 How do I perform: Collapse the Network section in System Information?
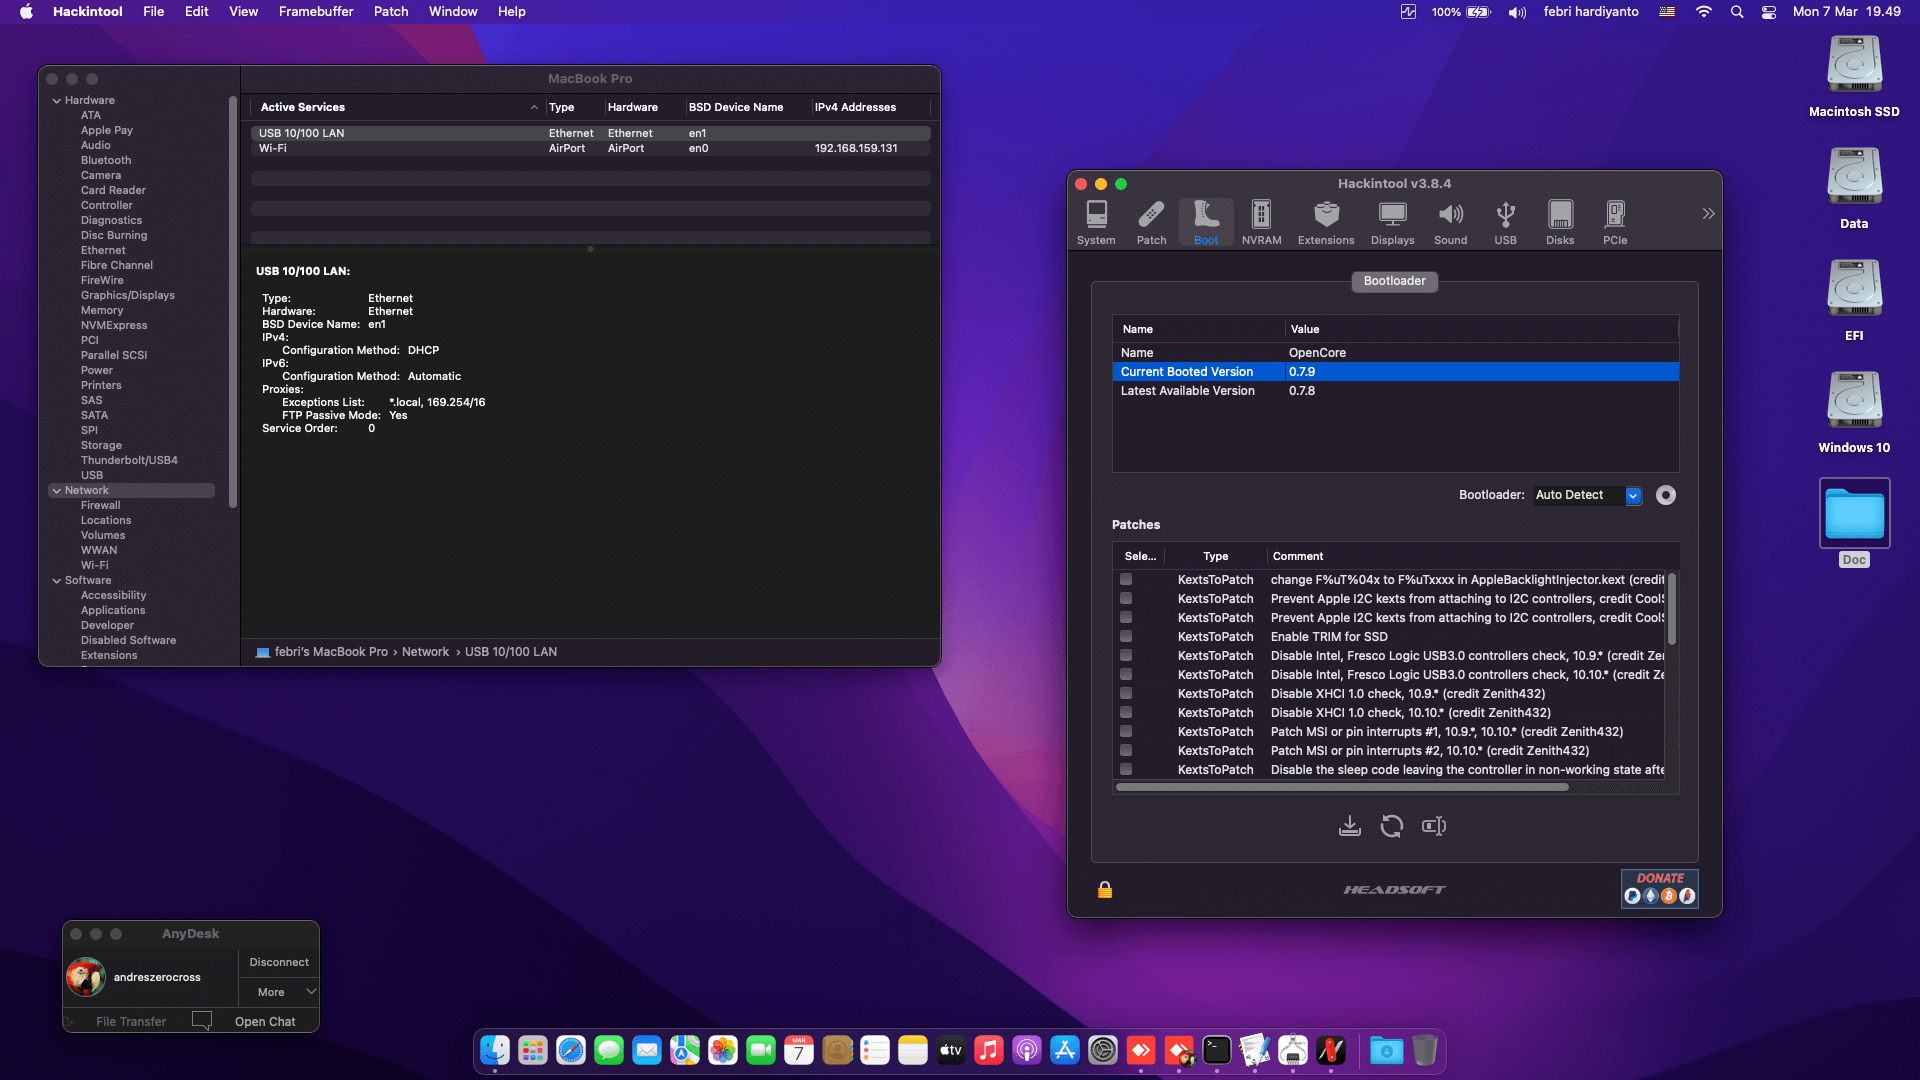(57, 491)
